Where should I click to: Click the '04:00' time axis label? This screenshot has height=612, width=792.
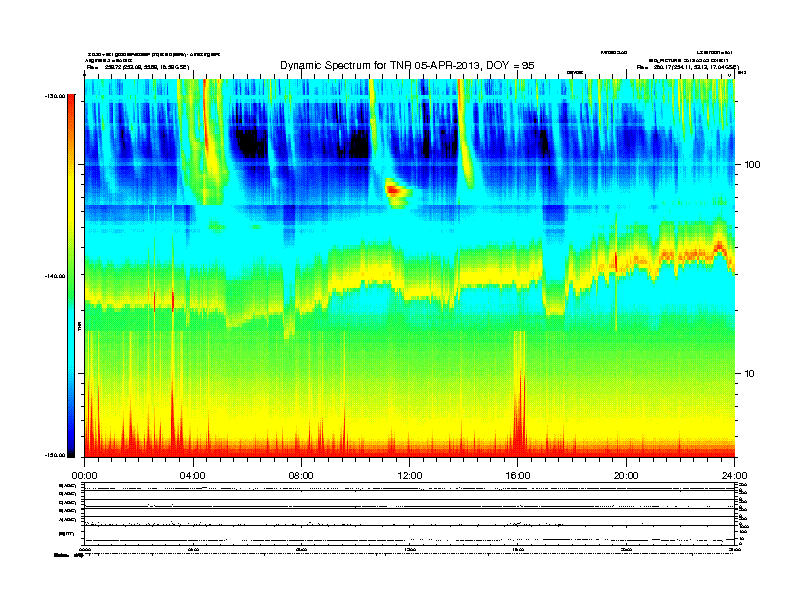[193, 476]
